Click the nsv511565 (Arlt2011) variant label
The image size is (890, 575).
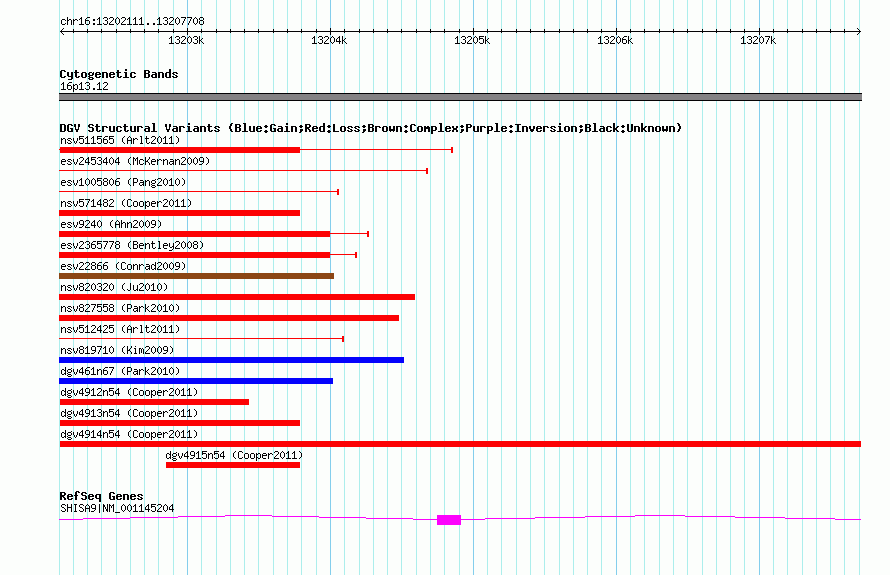120,140
